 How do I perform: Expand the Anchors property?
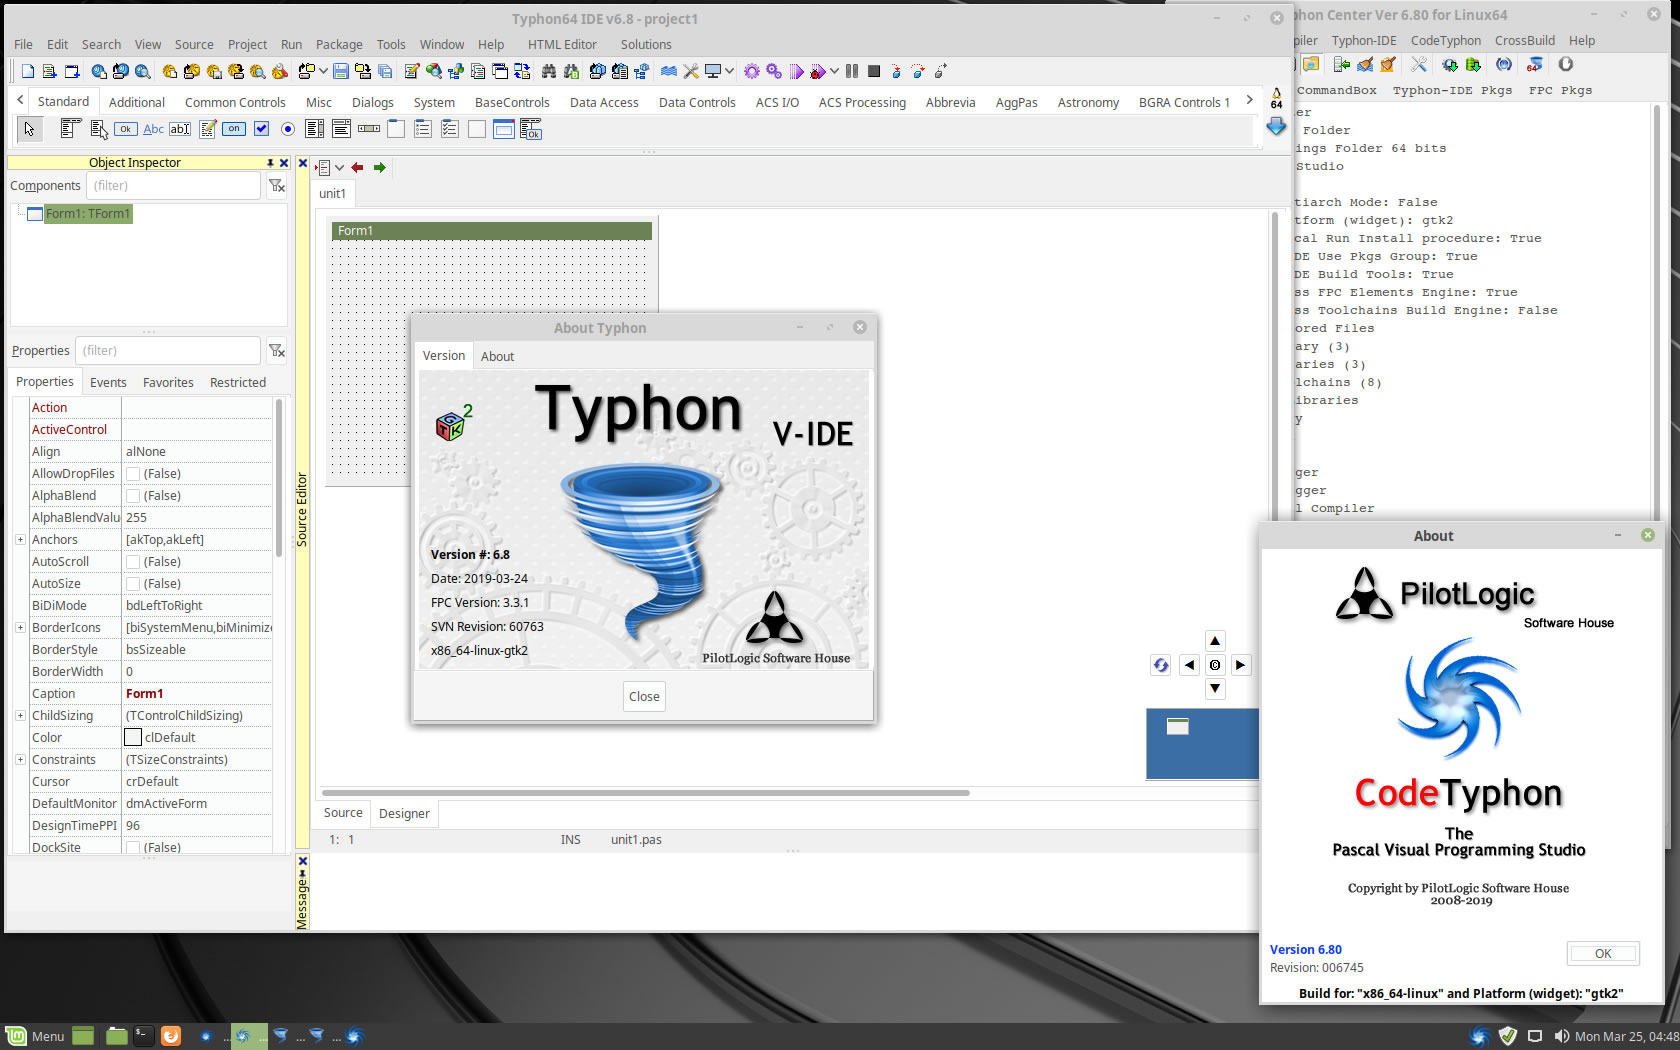click(x=20, y=540)
